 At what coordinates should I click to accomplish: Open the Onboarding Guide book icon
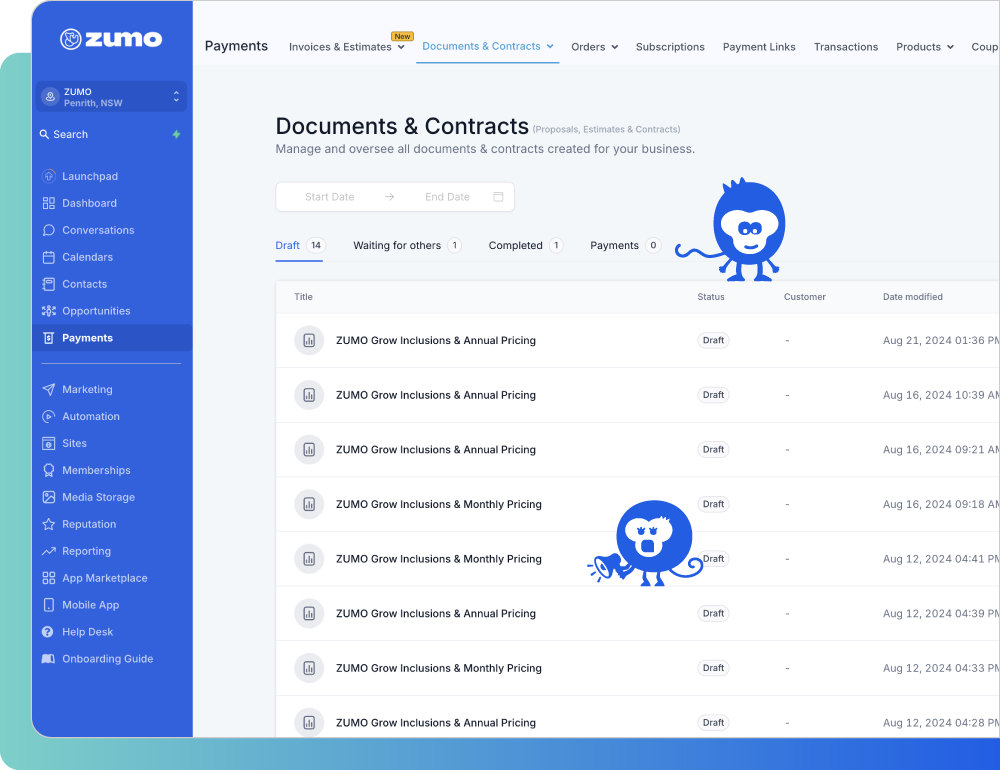[48, 659]
